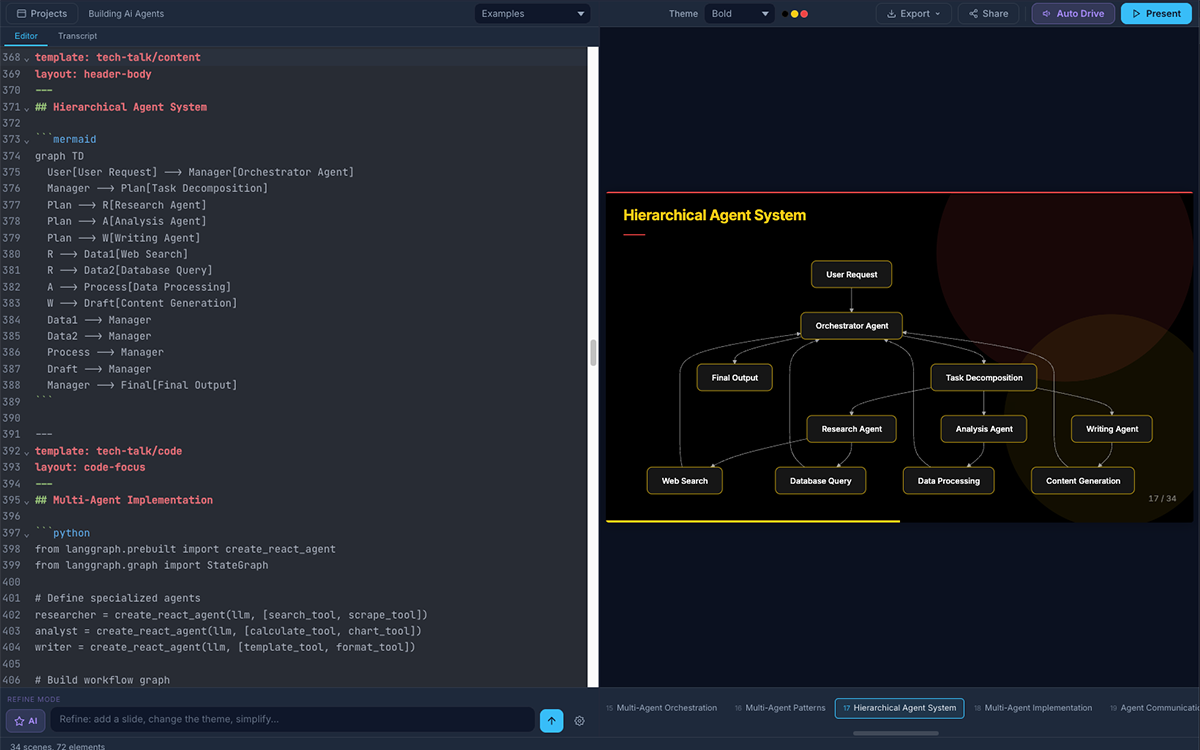
Task: Click the yellow theme color dot
Action: tap(795, 14)
